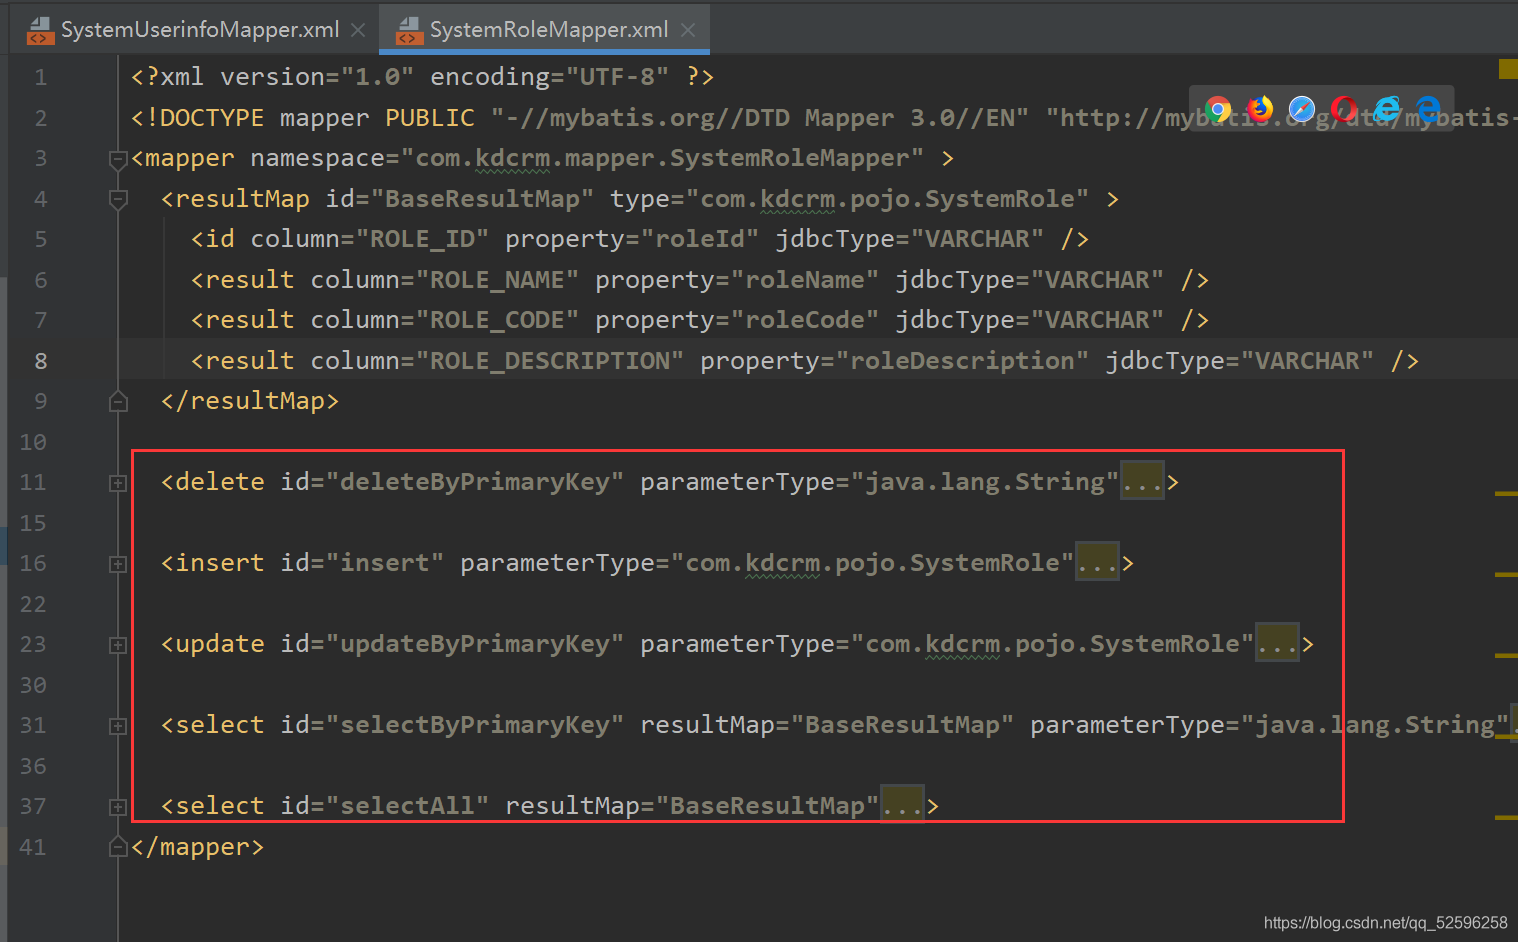1518x942 pixels.
Task: Click "roleName" property value
Action: (x=805, y=280)
